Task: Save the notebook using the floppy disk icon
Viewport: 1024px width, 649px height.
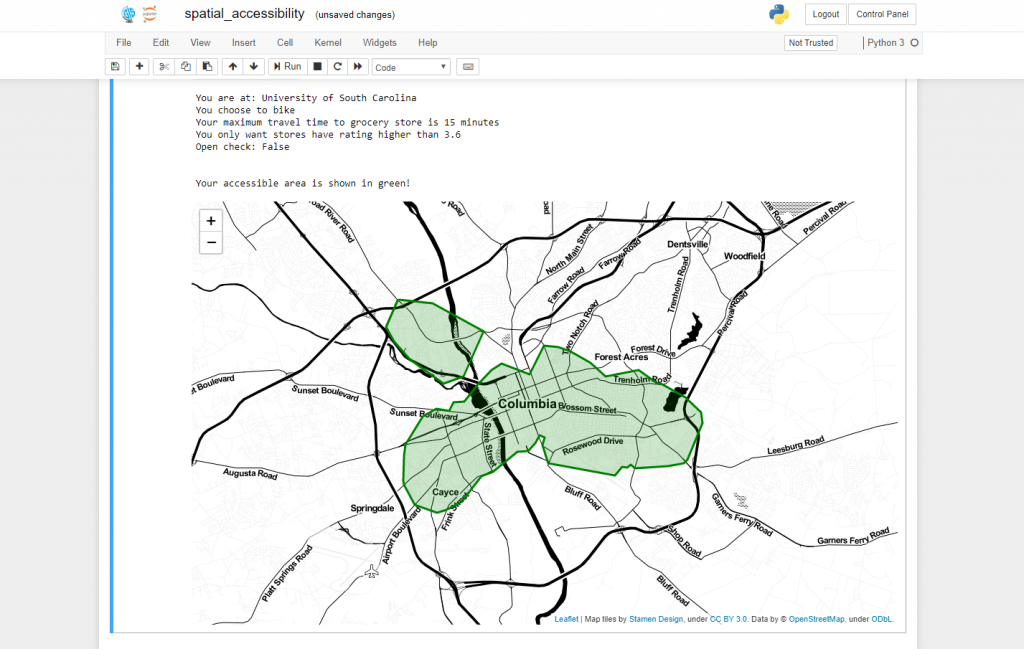Action: 115,66
